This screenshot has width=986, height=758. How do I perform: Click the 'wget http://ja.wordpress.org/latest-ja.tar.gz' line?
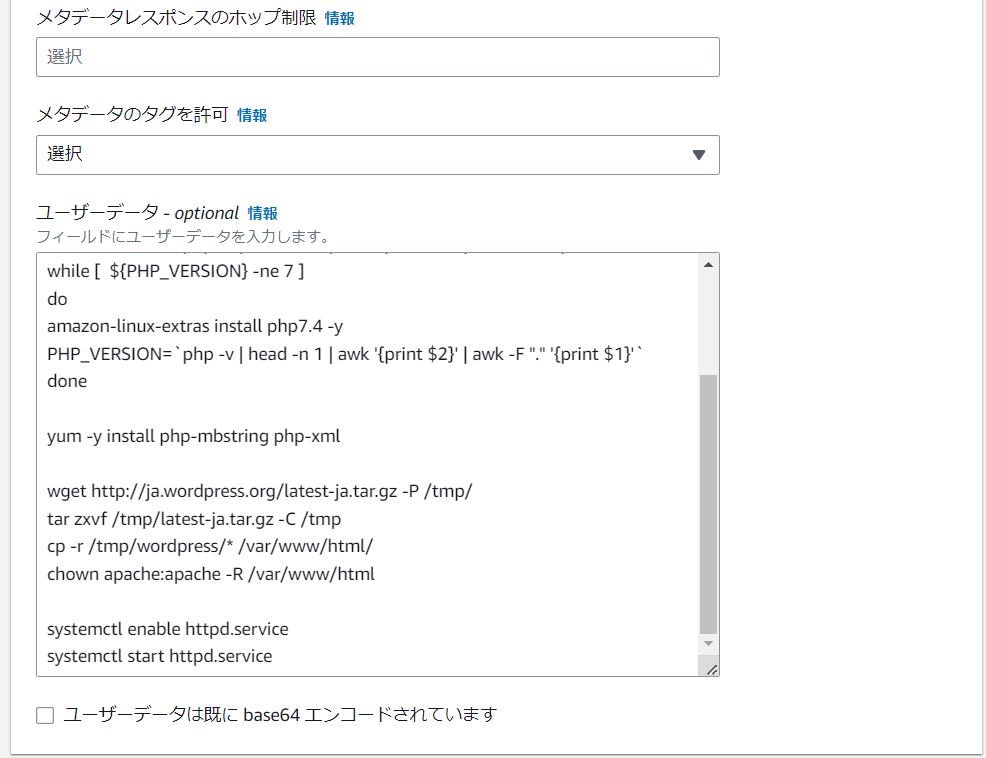(260, 491)
